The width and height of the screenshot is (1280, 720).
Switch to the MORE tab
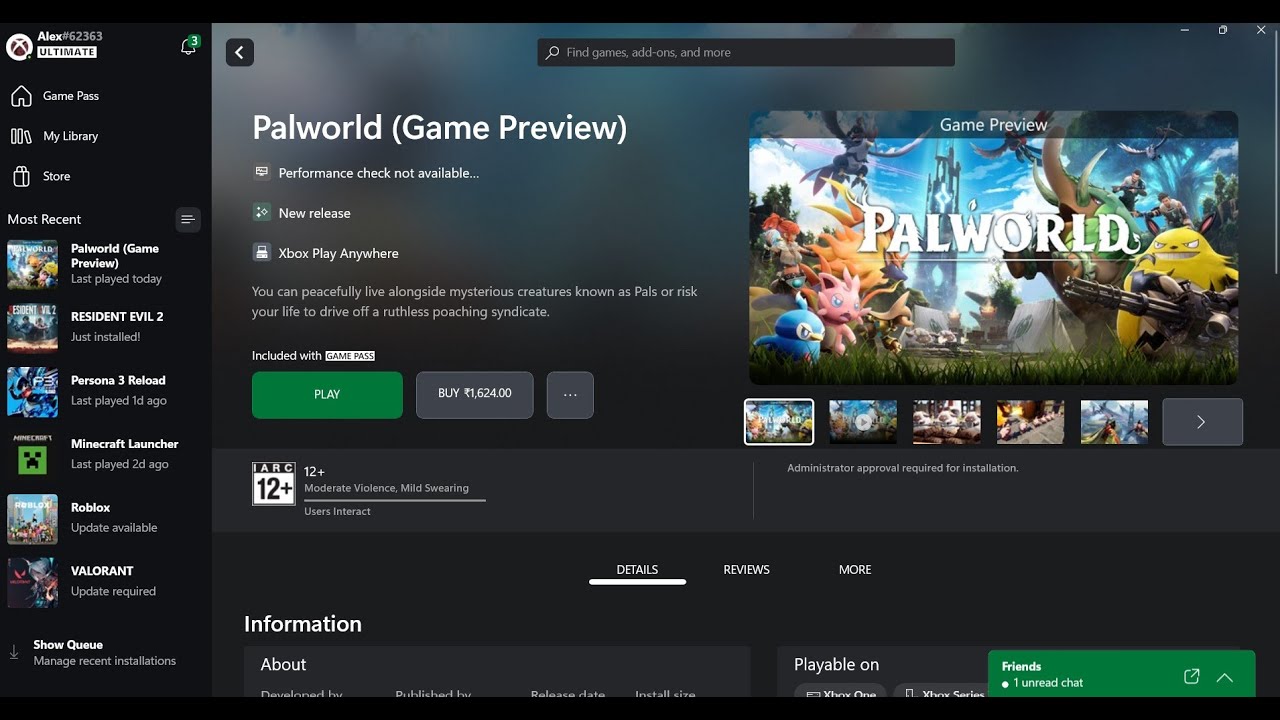coord(855,570)
